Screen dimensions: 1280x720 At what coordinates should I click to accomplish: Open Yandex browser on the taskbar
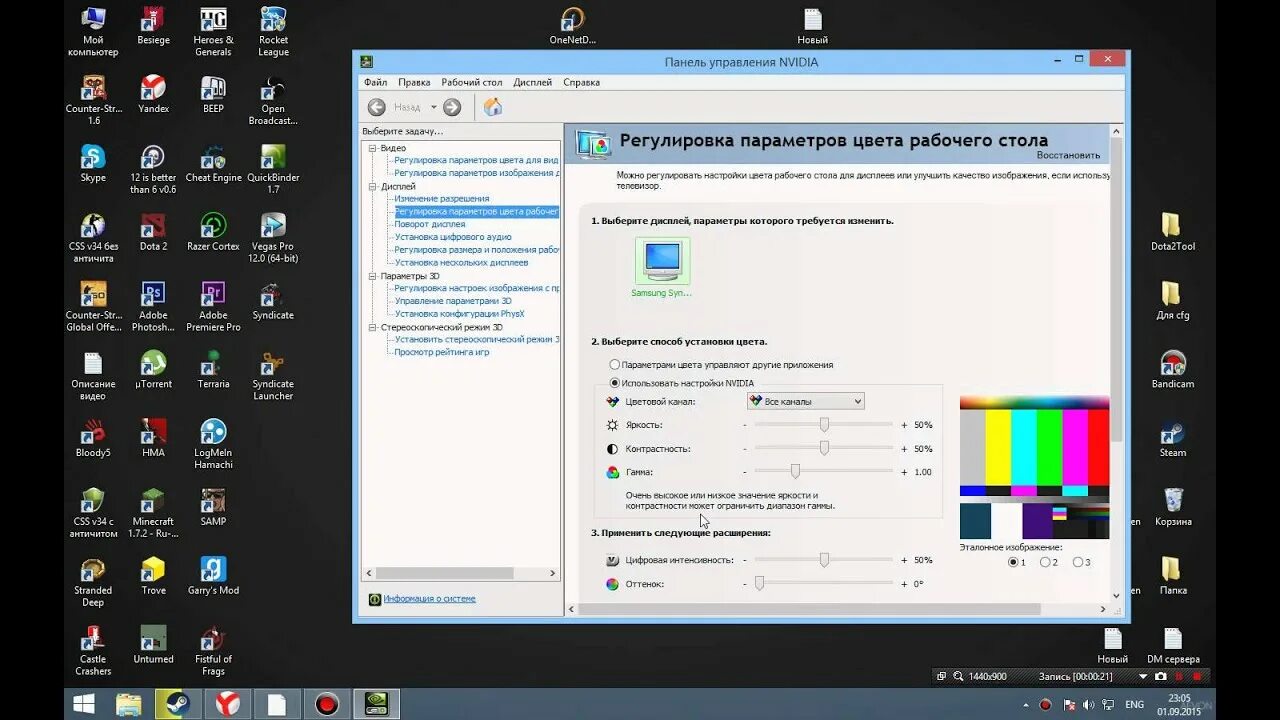pos(228,704)
